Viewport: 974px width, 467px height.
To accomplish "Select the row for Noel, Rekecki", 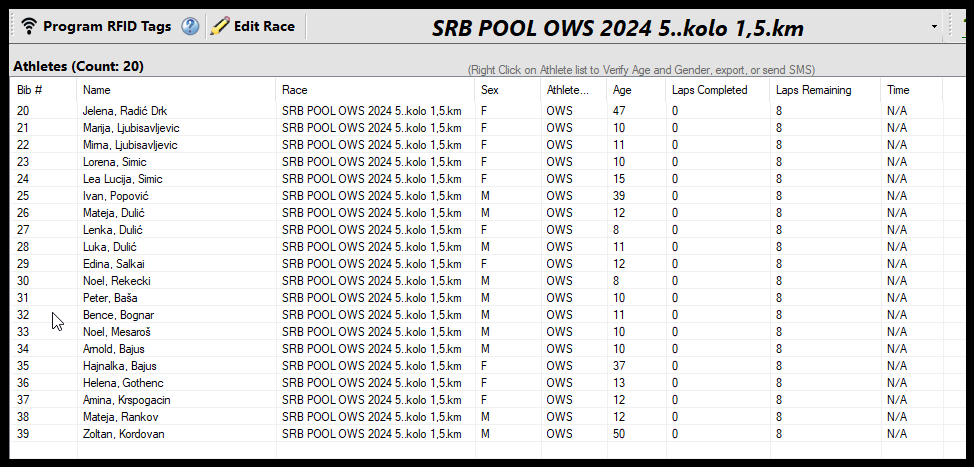I will tap(116, 281).
